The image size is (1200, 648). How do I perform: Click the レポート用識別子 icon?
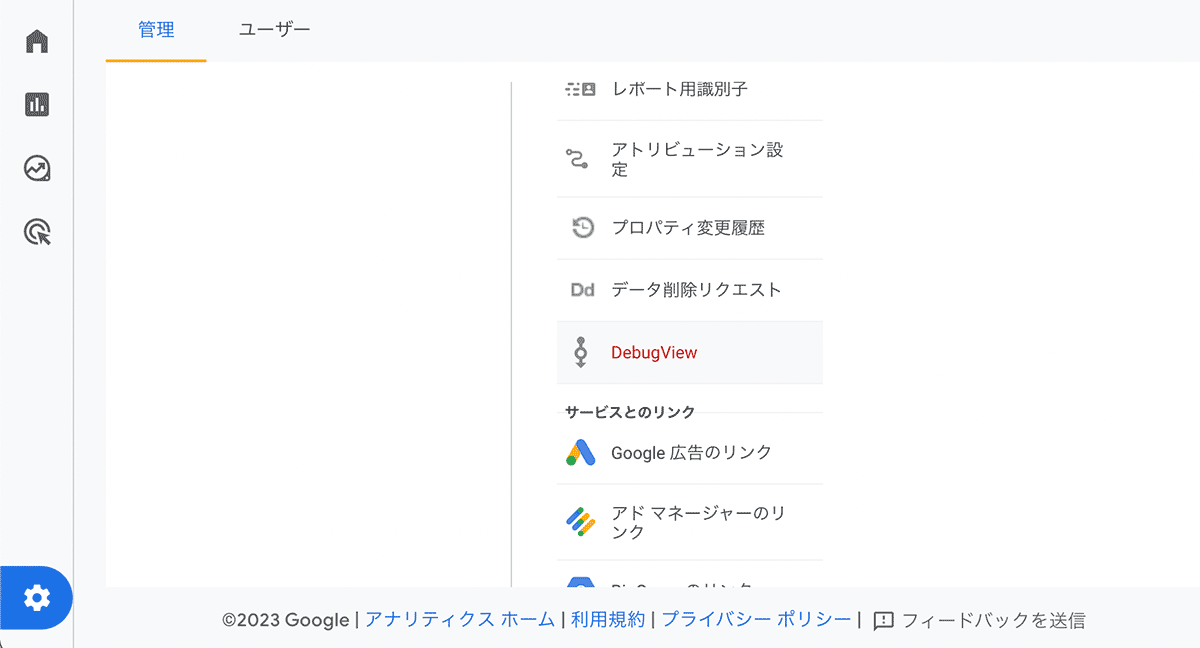click(x=580, y=89)
